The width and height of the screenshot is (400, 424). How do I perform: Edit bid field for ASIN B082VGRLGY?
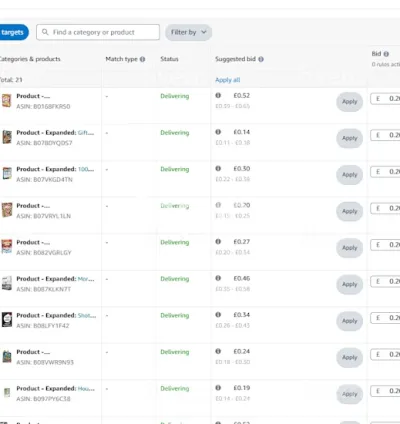click(385, 245)
